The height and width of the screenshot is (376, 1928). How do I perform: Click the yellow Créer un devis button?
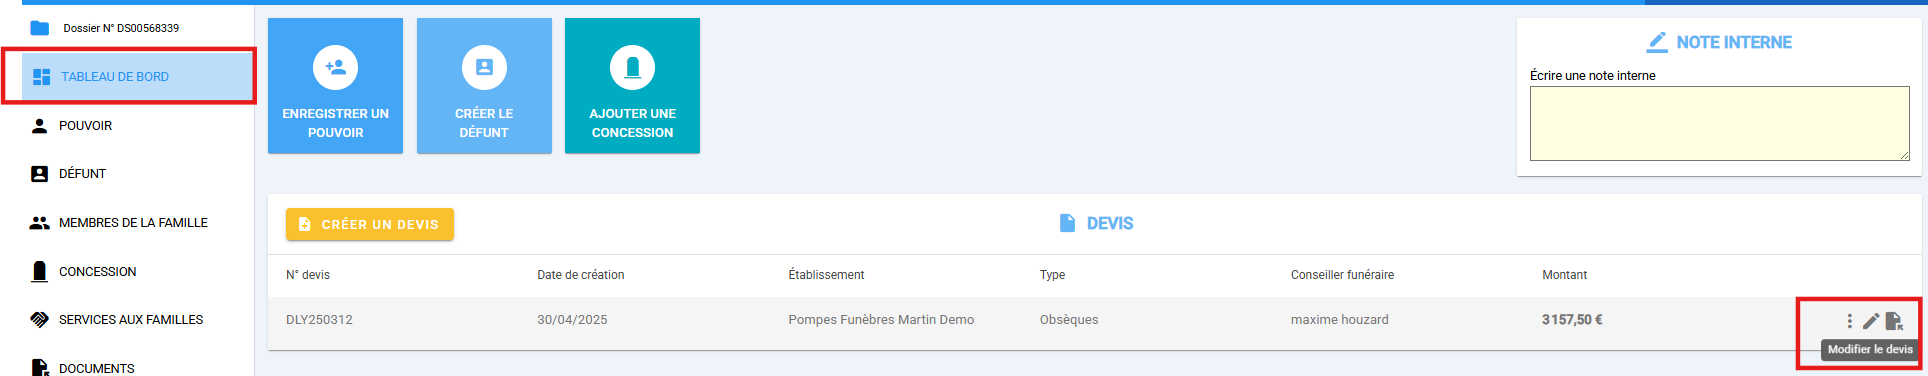pos(370,224)
